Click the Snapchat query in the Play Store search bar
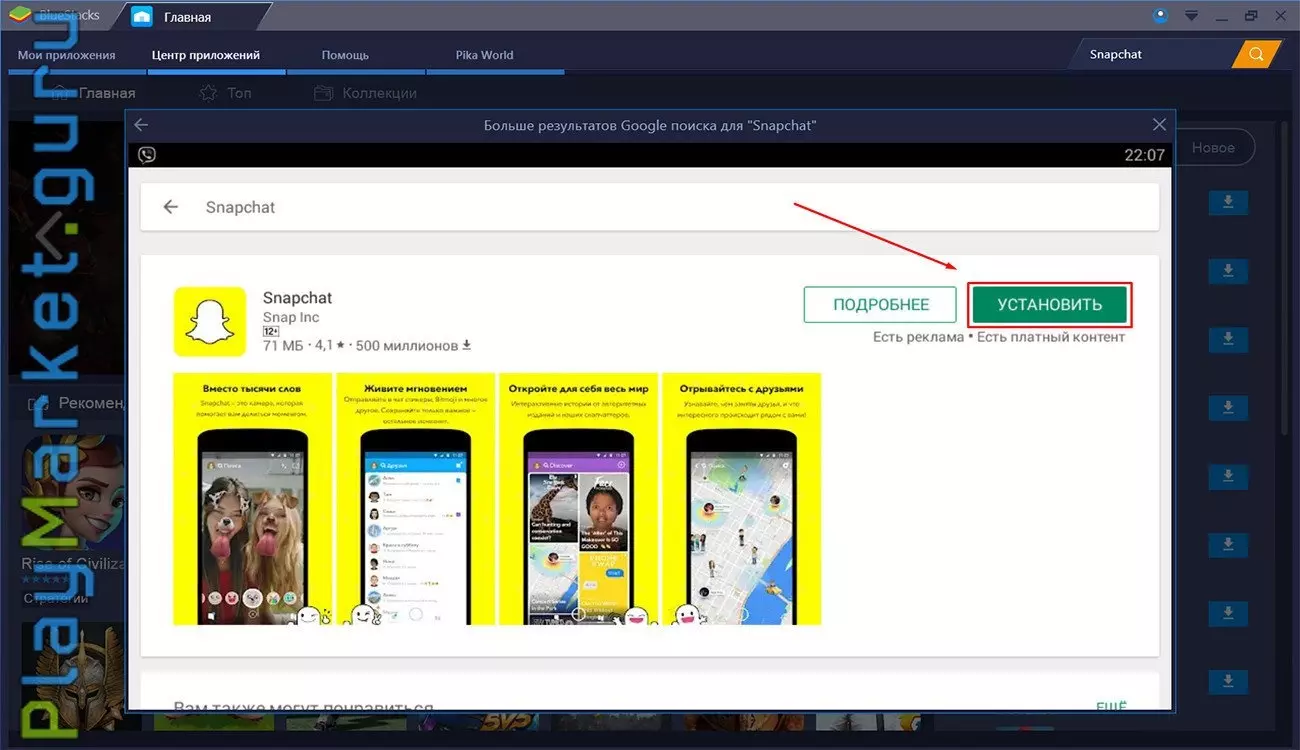1300x750 pixels. click(x=240, y=207)
